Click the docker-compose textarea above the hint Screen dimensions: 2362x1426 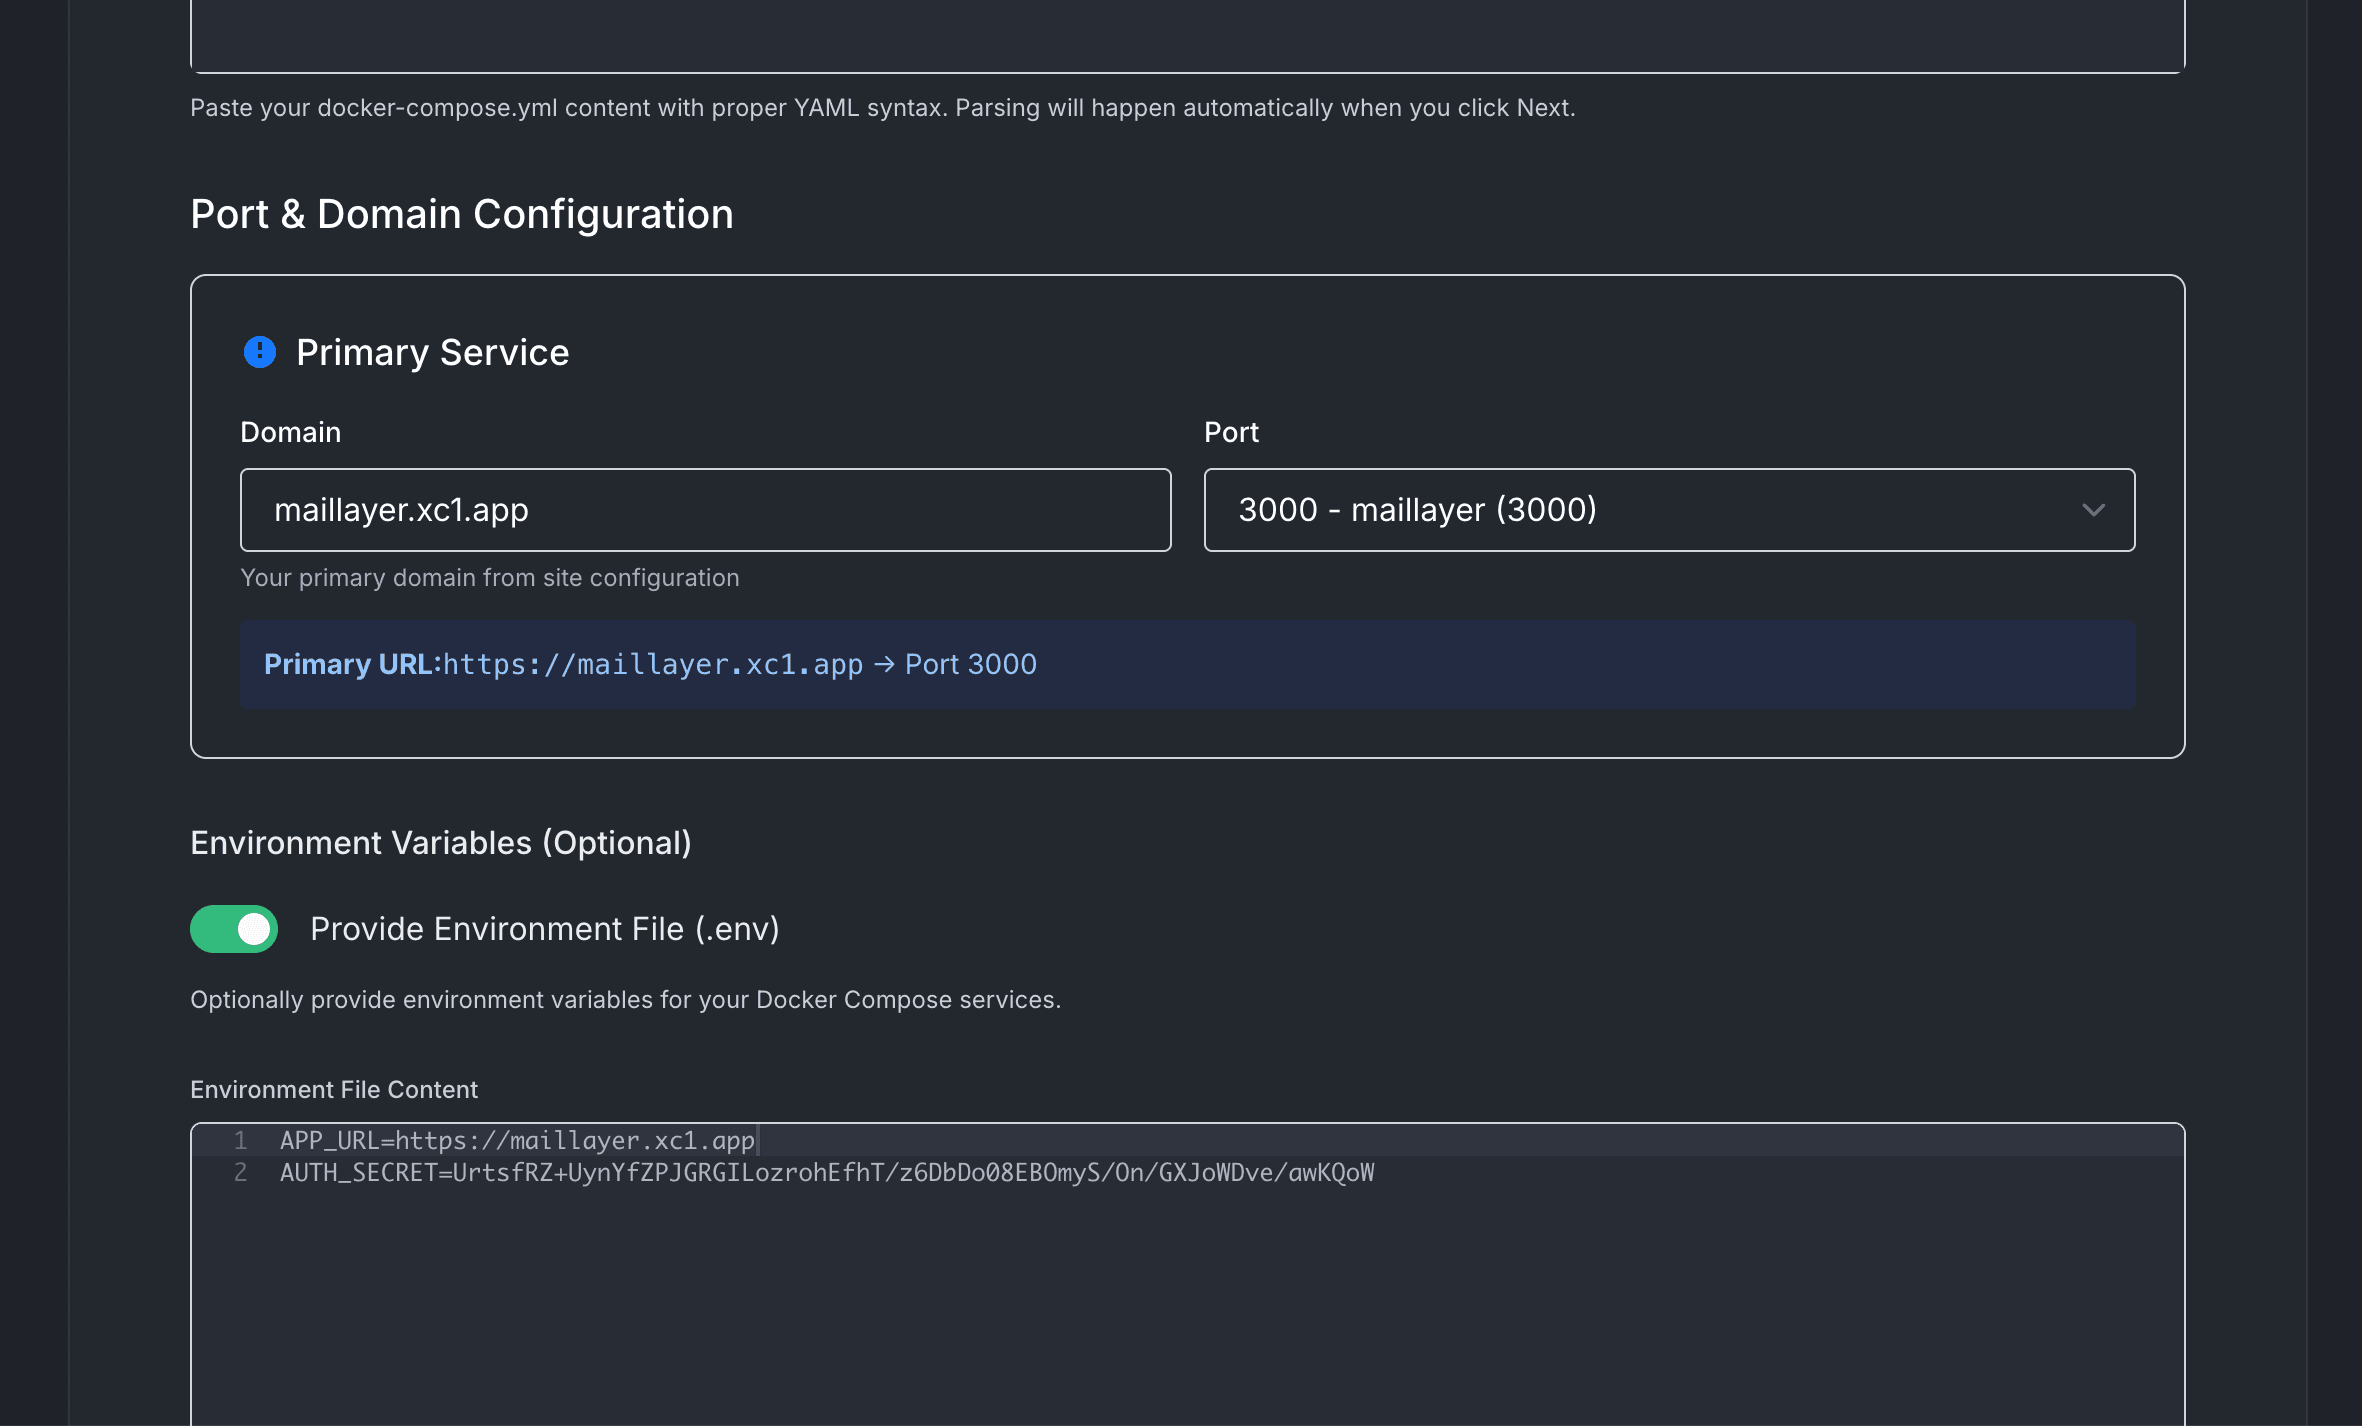click(x=1187, y=36)
